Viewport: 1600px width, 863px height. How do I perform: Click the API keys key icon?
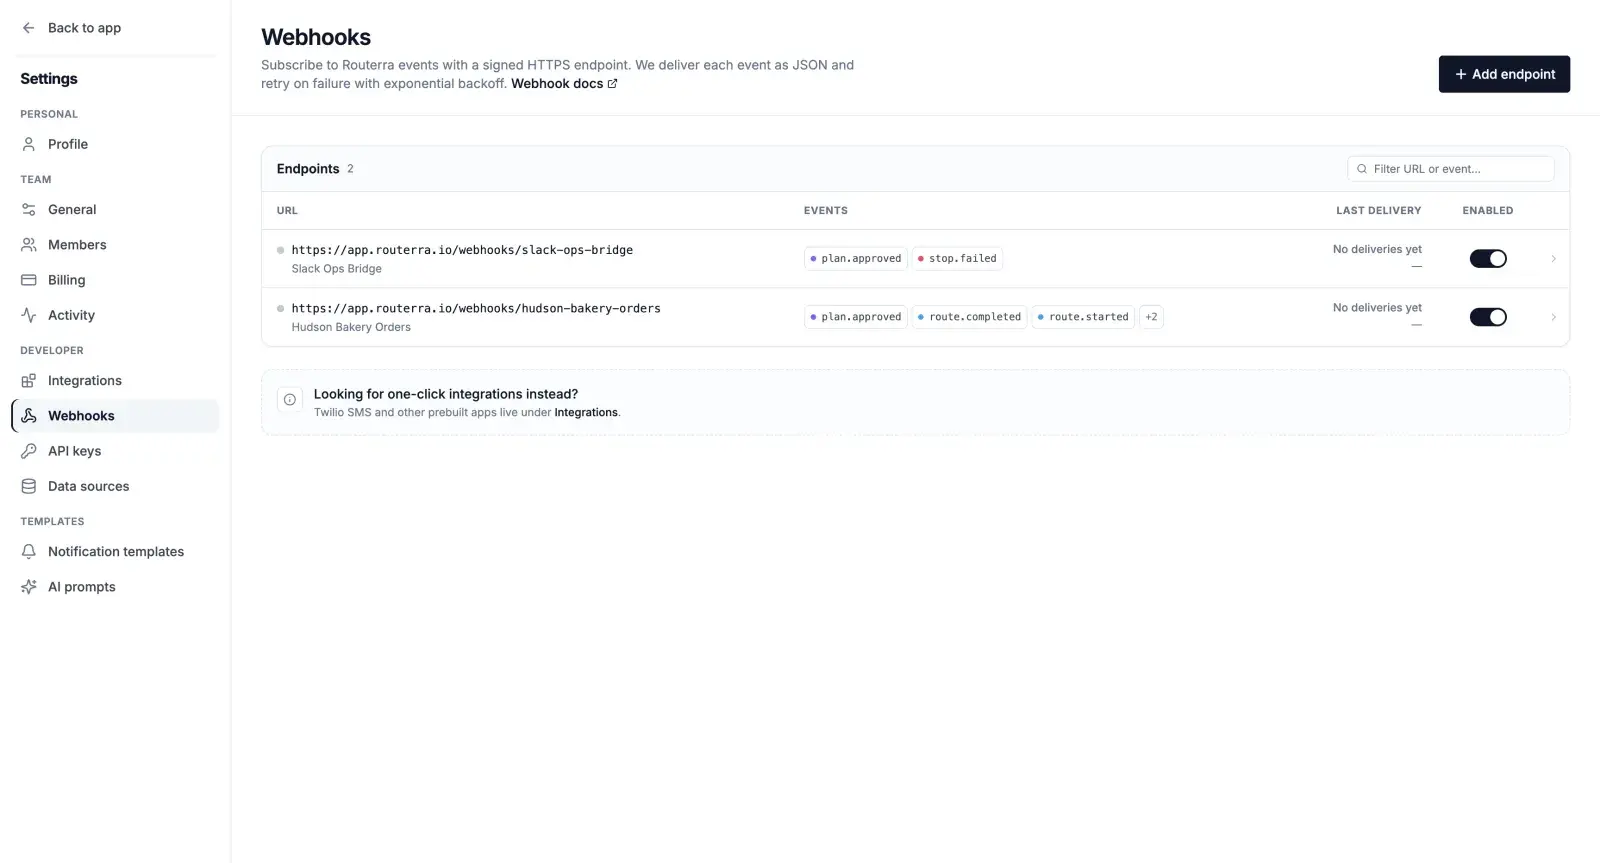29,451
